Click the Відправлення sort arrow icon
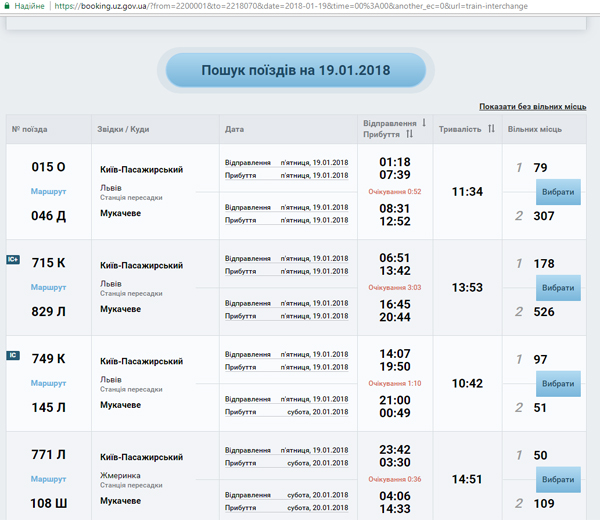This screenshot has width=600, height=520. [x=424, y=123]
